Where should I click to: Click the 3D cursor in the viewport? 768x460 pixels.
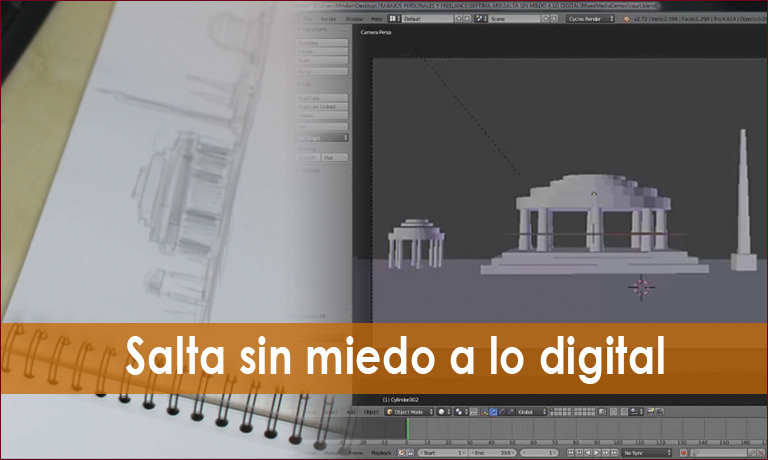641,288
